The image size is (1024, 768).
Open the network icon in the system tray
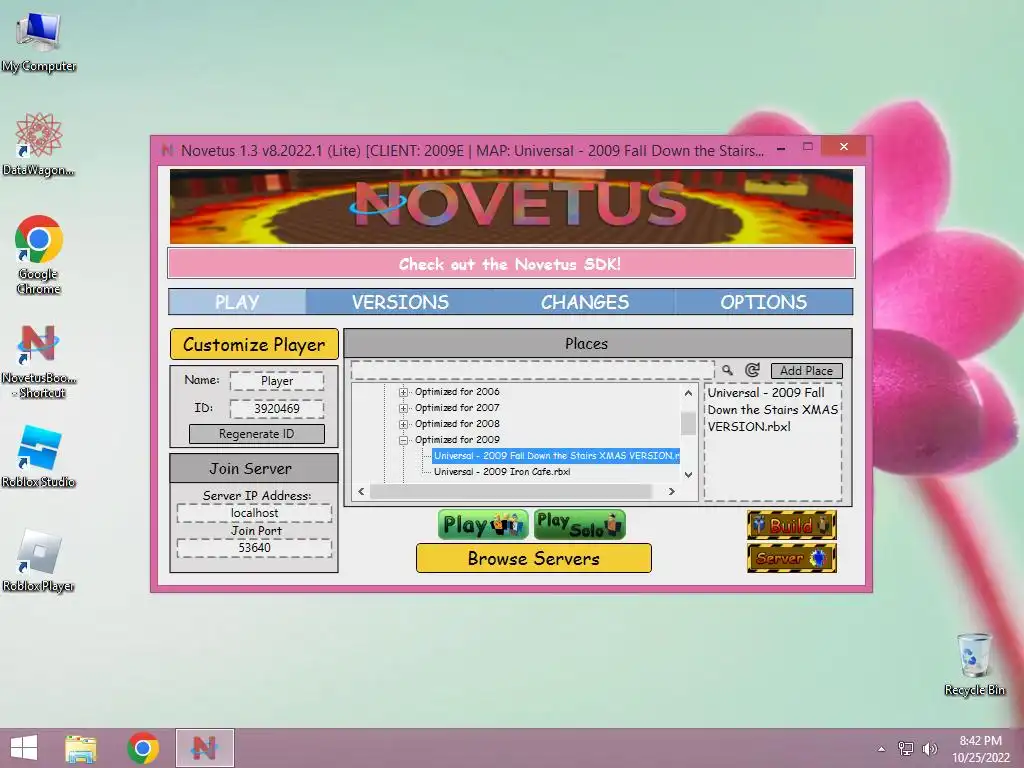click(x=906, y=748)
